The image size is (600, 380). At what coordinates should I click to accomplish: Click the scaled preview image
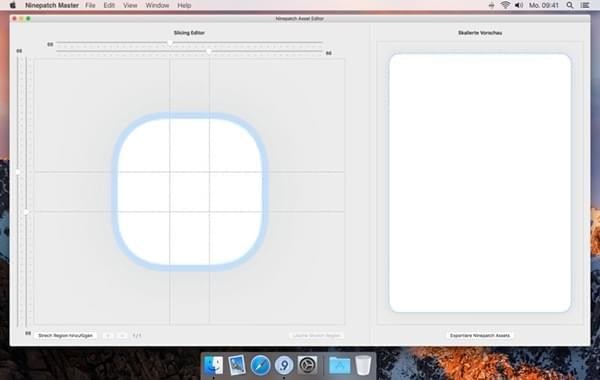(480, 183)
